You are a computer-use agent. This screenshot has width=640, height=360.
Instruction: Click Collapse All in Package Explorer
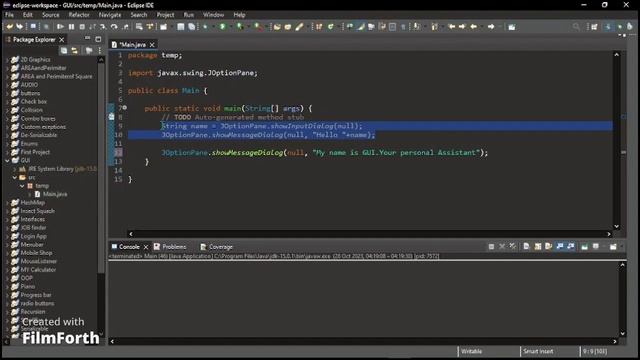point(64,51)
